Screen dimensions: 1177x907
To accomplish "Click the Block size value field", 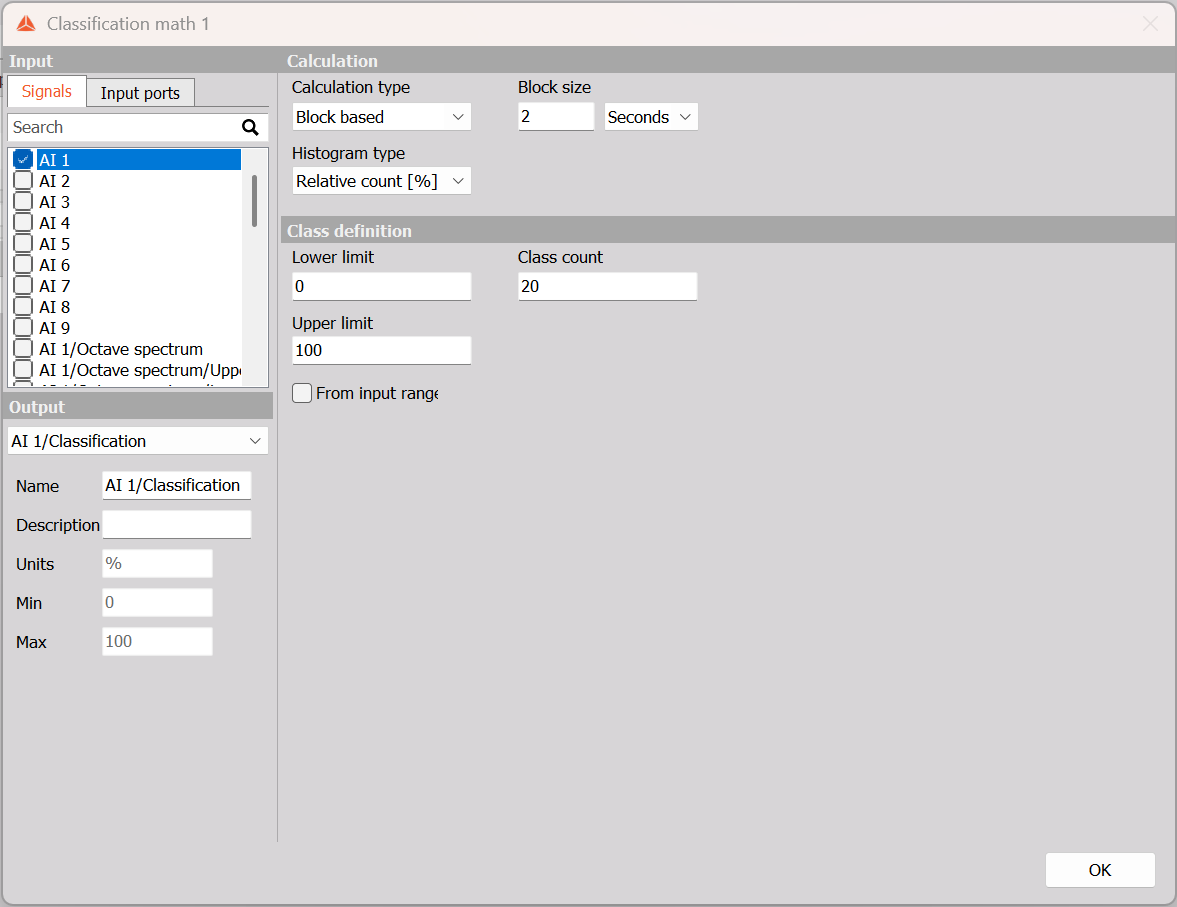I will (x=555, y=117).
